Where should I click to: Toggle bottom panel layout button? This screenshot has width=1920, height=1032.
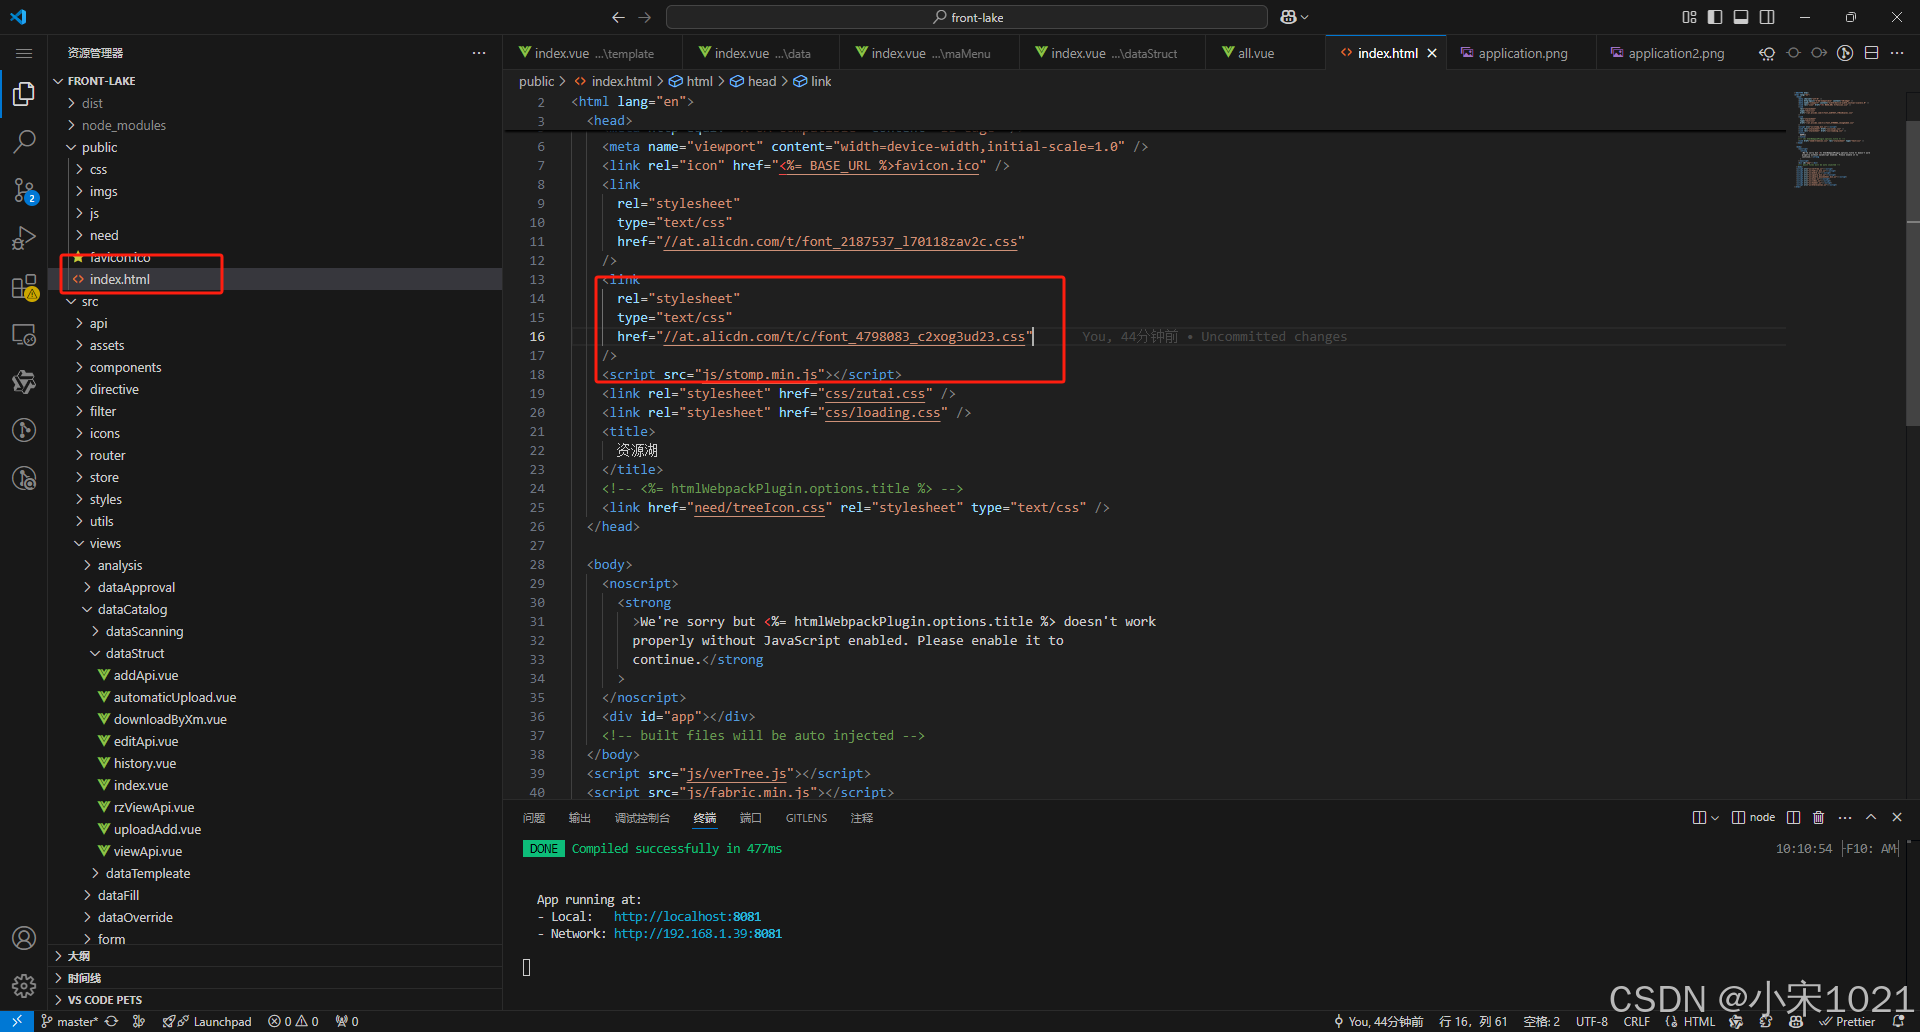(1741, 17)
